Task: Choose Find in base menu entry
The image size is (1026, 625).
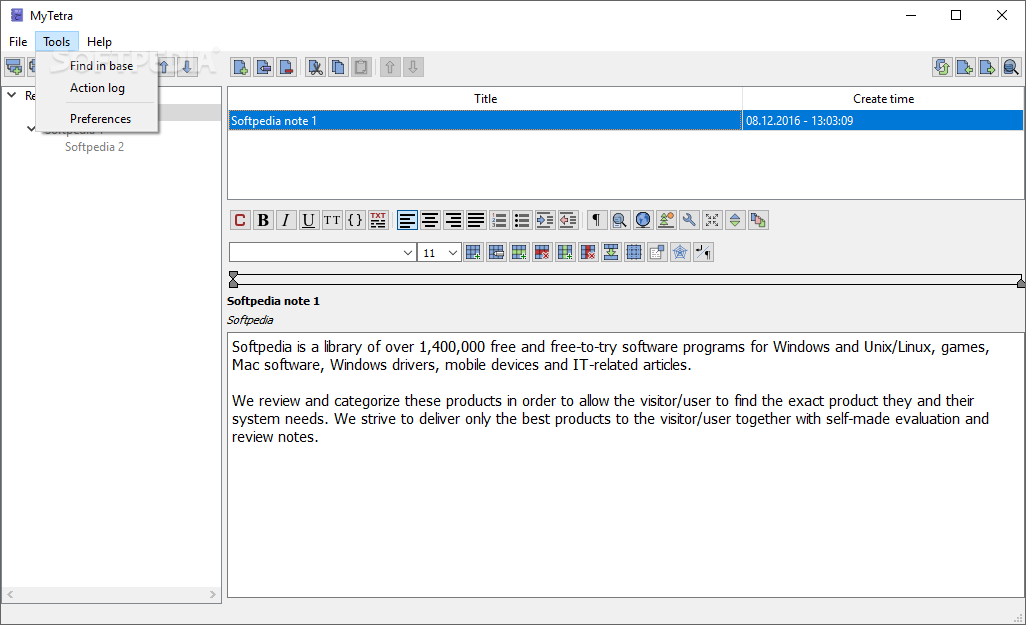Action: coord(97,66)
